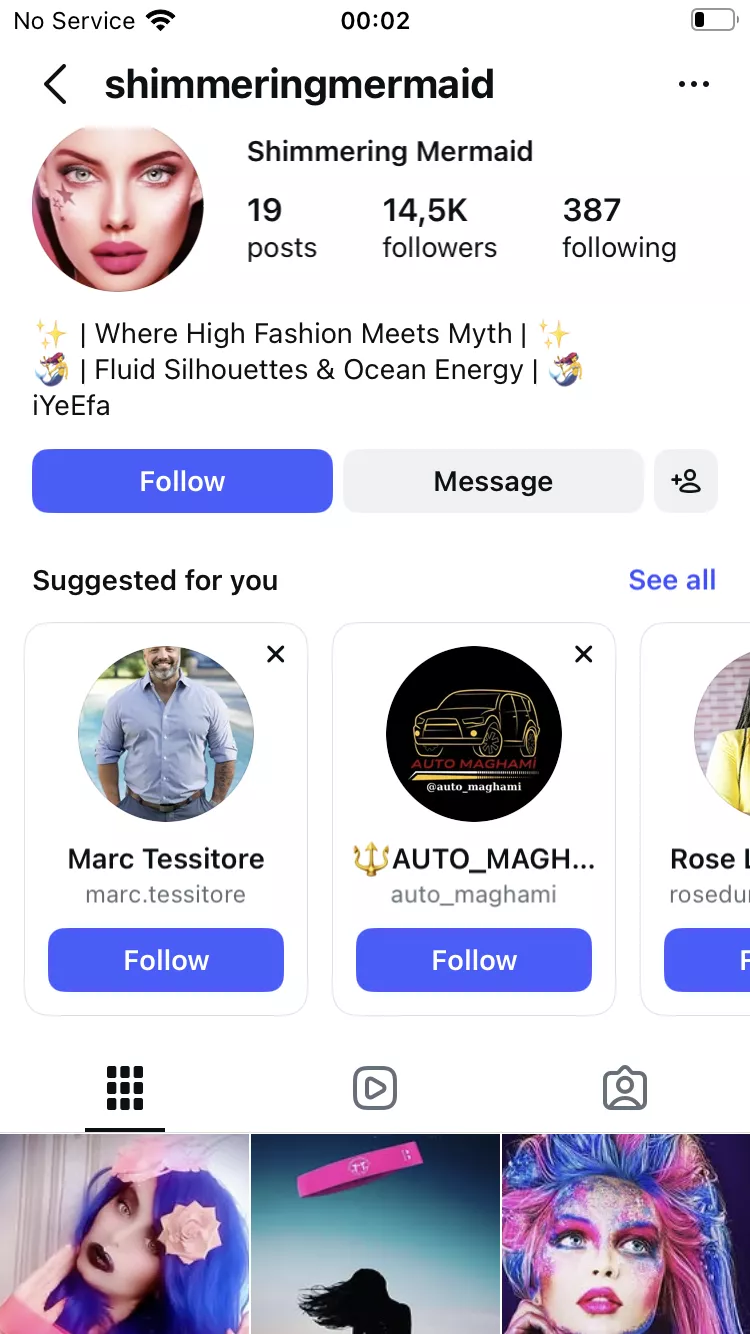Tap the back arrow icon

56,85
